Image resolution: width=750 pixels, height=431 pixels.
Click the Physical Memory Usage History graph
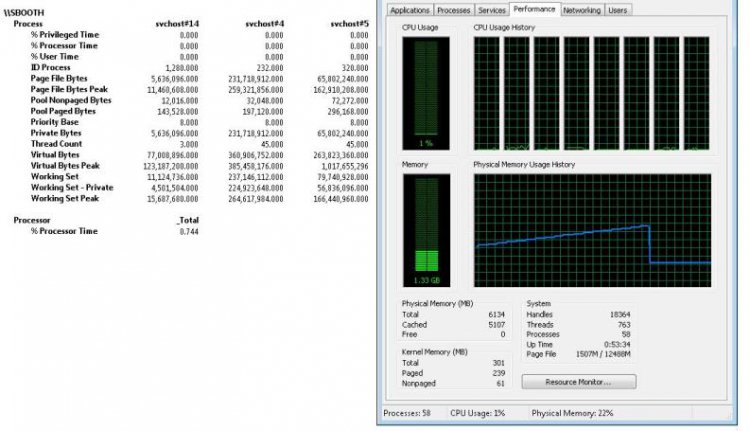[592, 231]
